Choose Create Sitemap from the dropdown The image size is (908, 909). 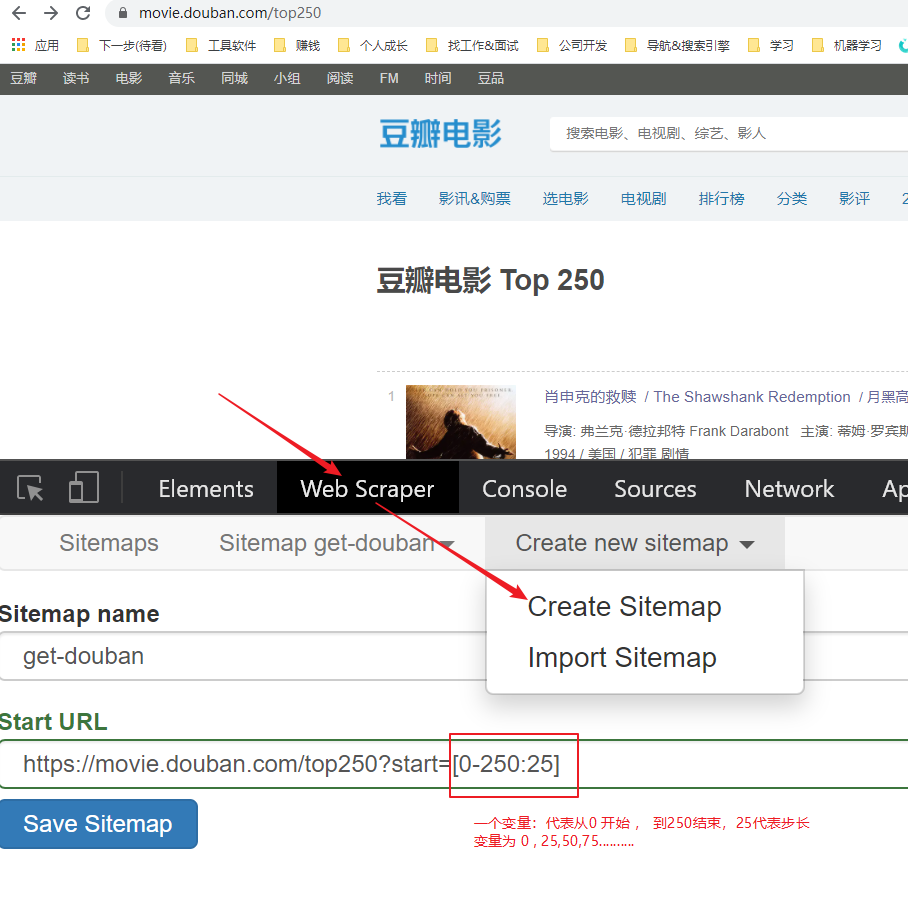point(624,607)
